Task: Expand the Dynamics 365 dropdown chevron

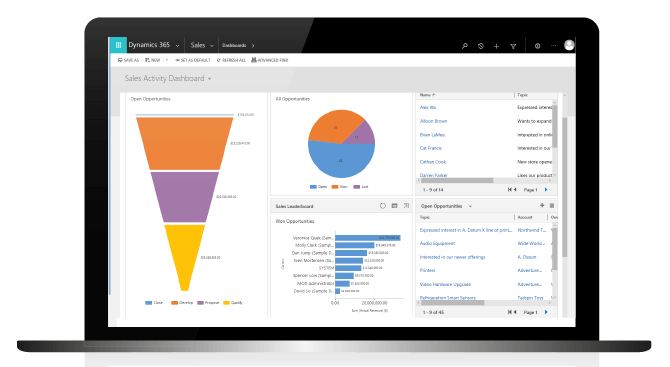Action: [177, 46]
